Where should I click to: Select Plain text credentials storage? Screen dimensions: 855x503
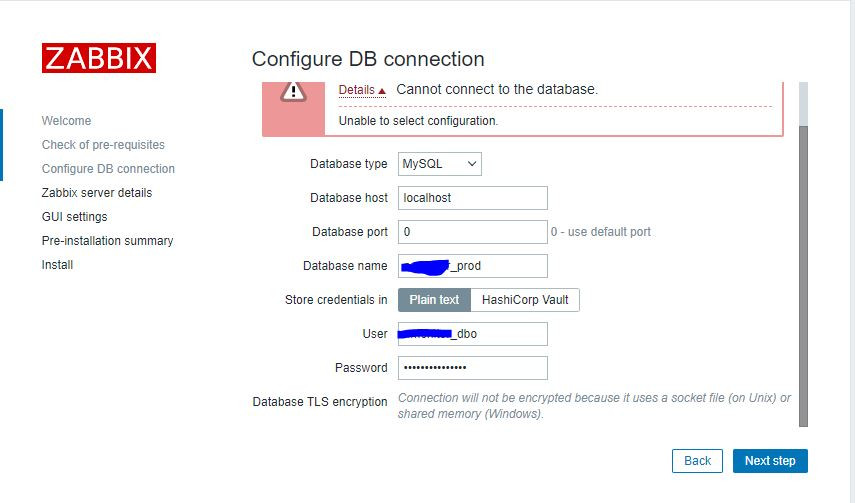[434, 300]
